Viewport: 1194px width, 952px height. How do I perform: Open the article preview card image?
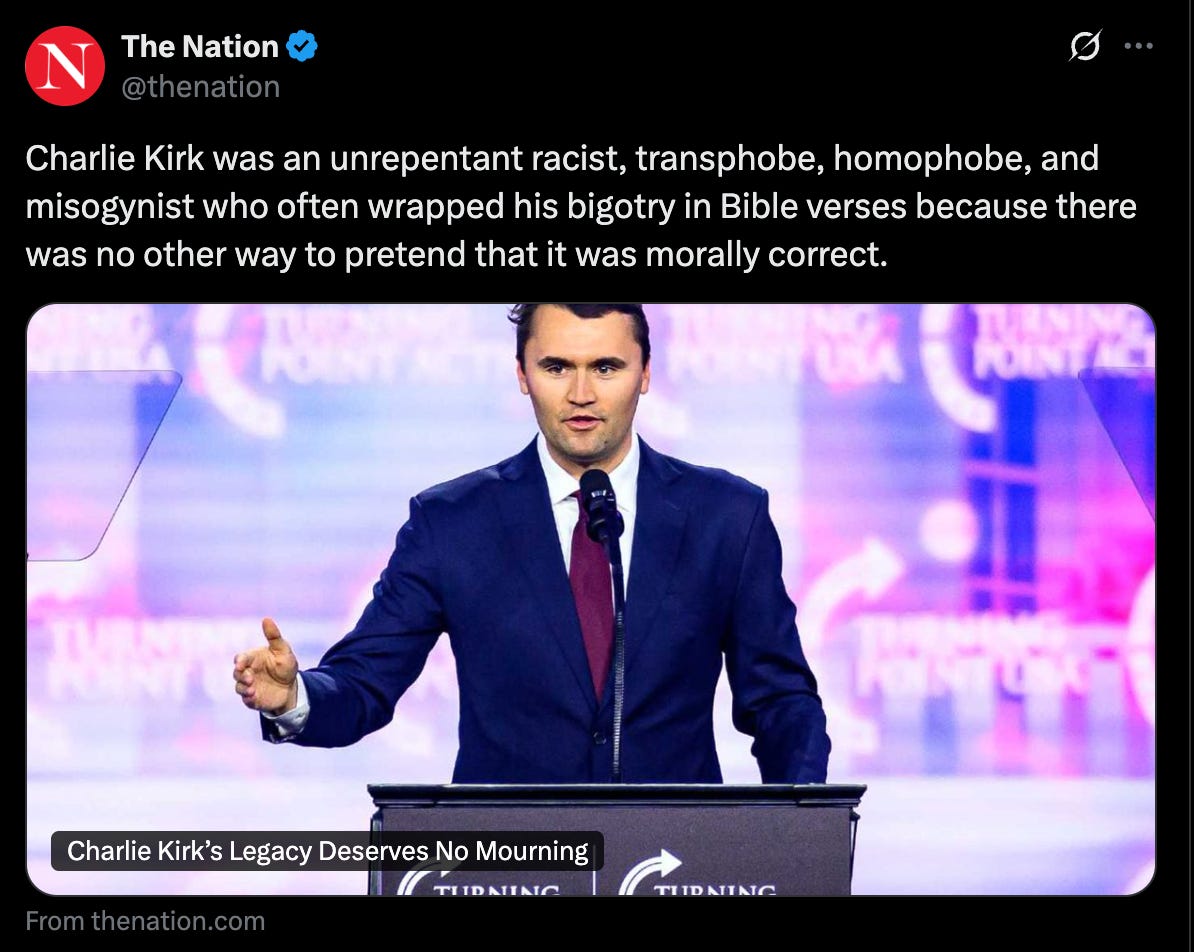tap(591, 599)
